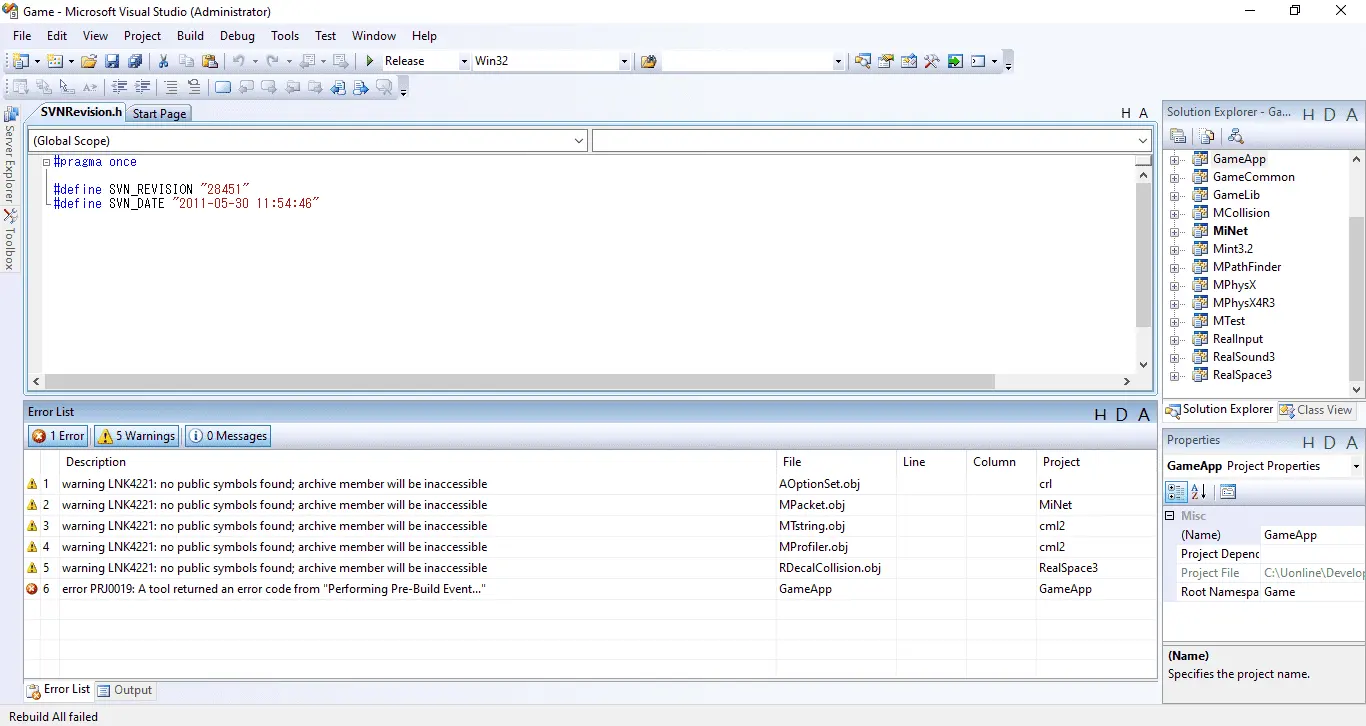This screenshot has height=726, width=1366.
Task: Sort error list by the Description column
Action: point(418,462)
